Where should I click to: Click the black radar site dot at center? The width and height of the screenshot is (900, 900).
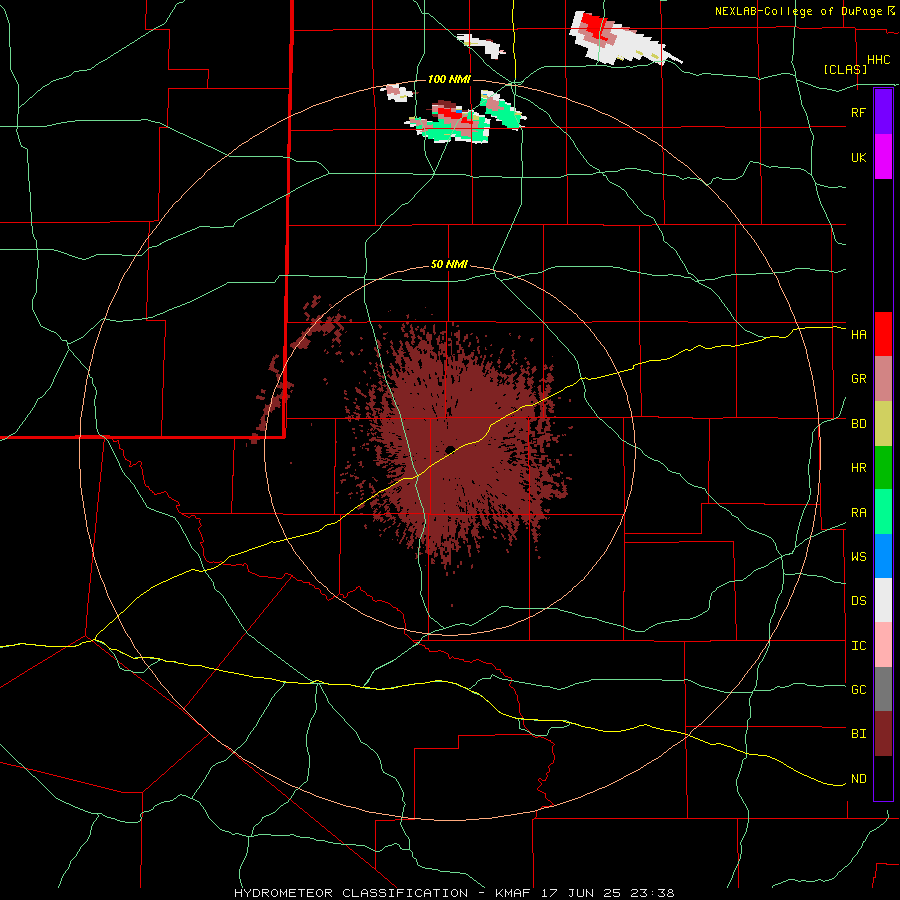click(450, 449)
